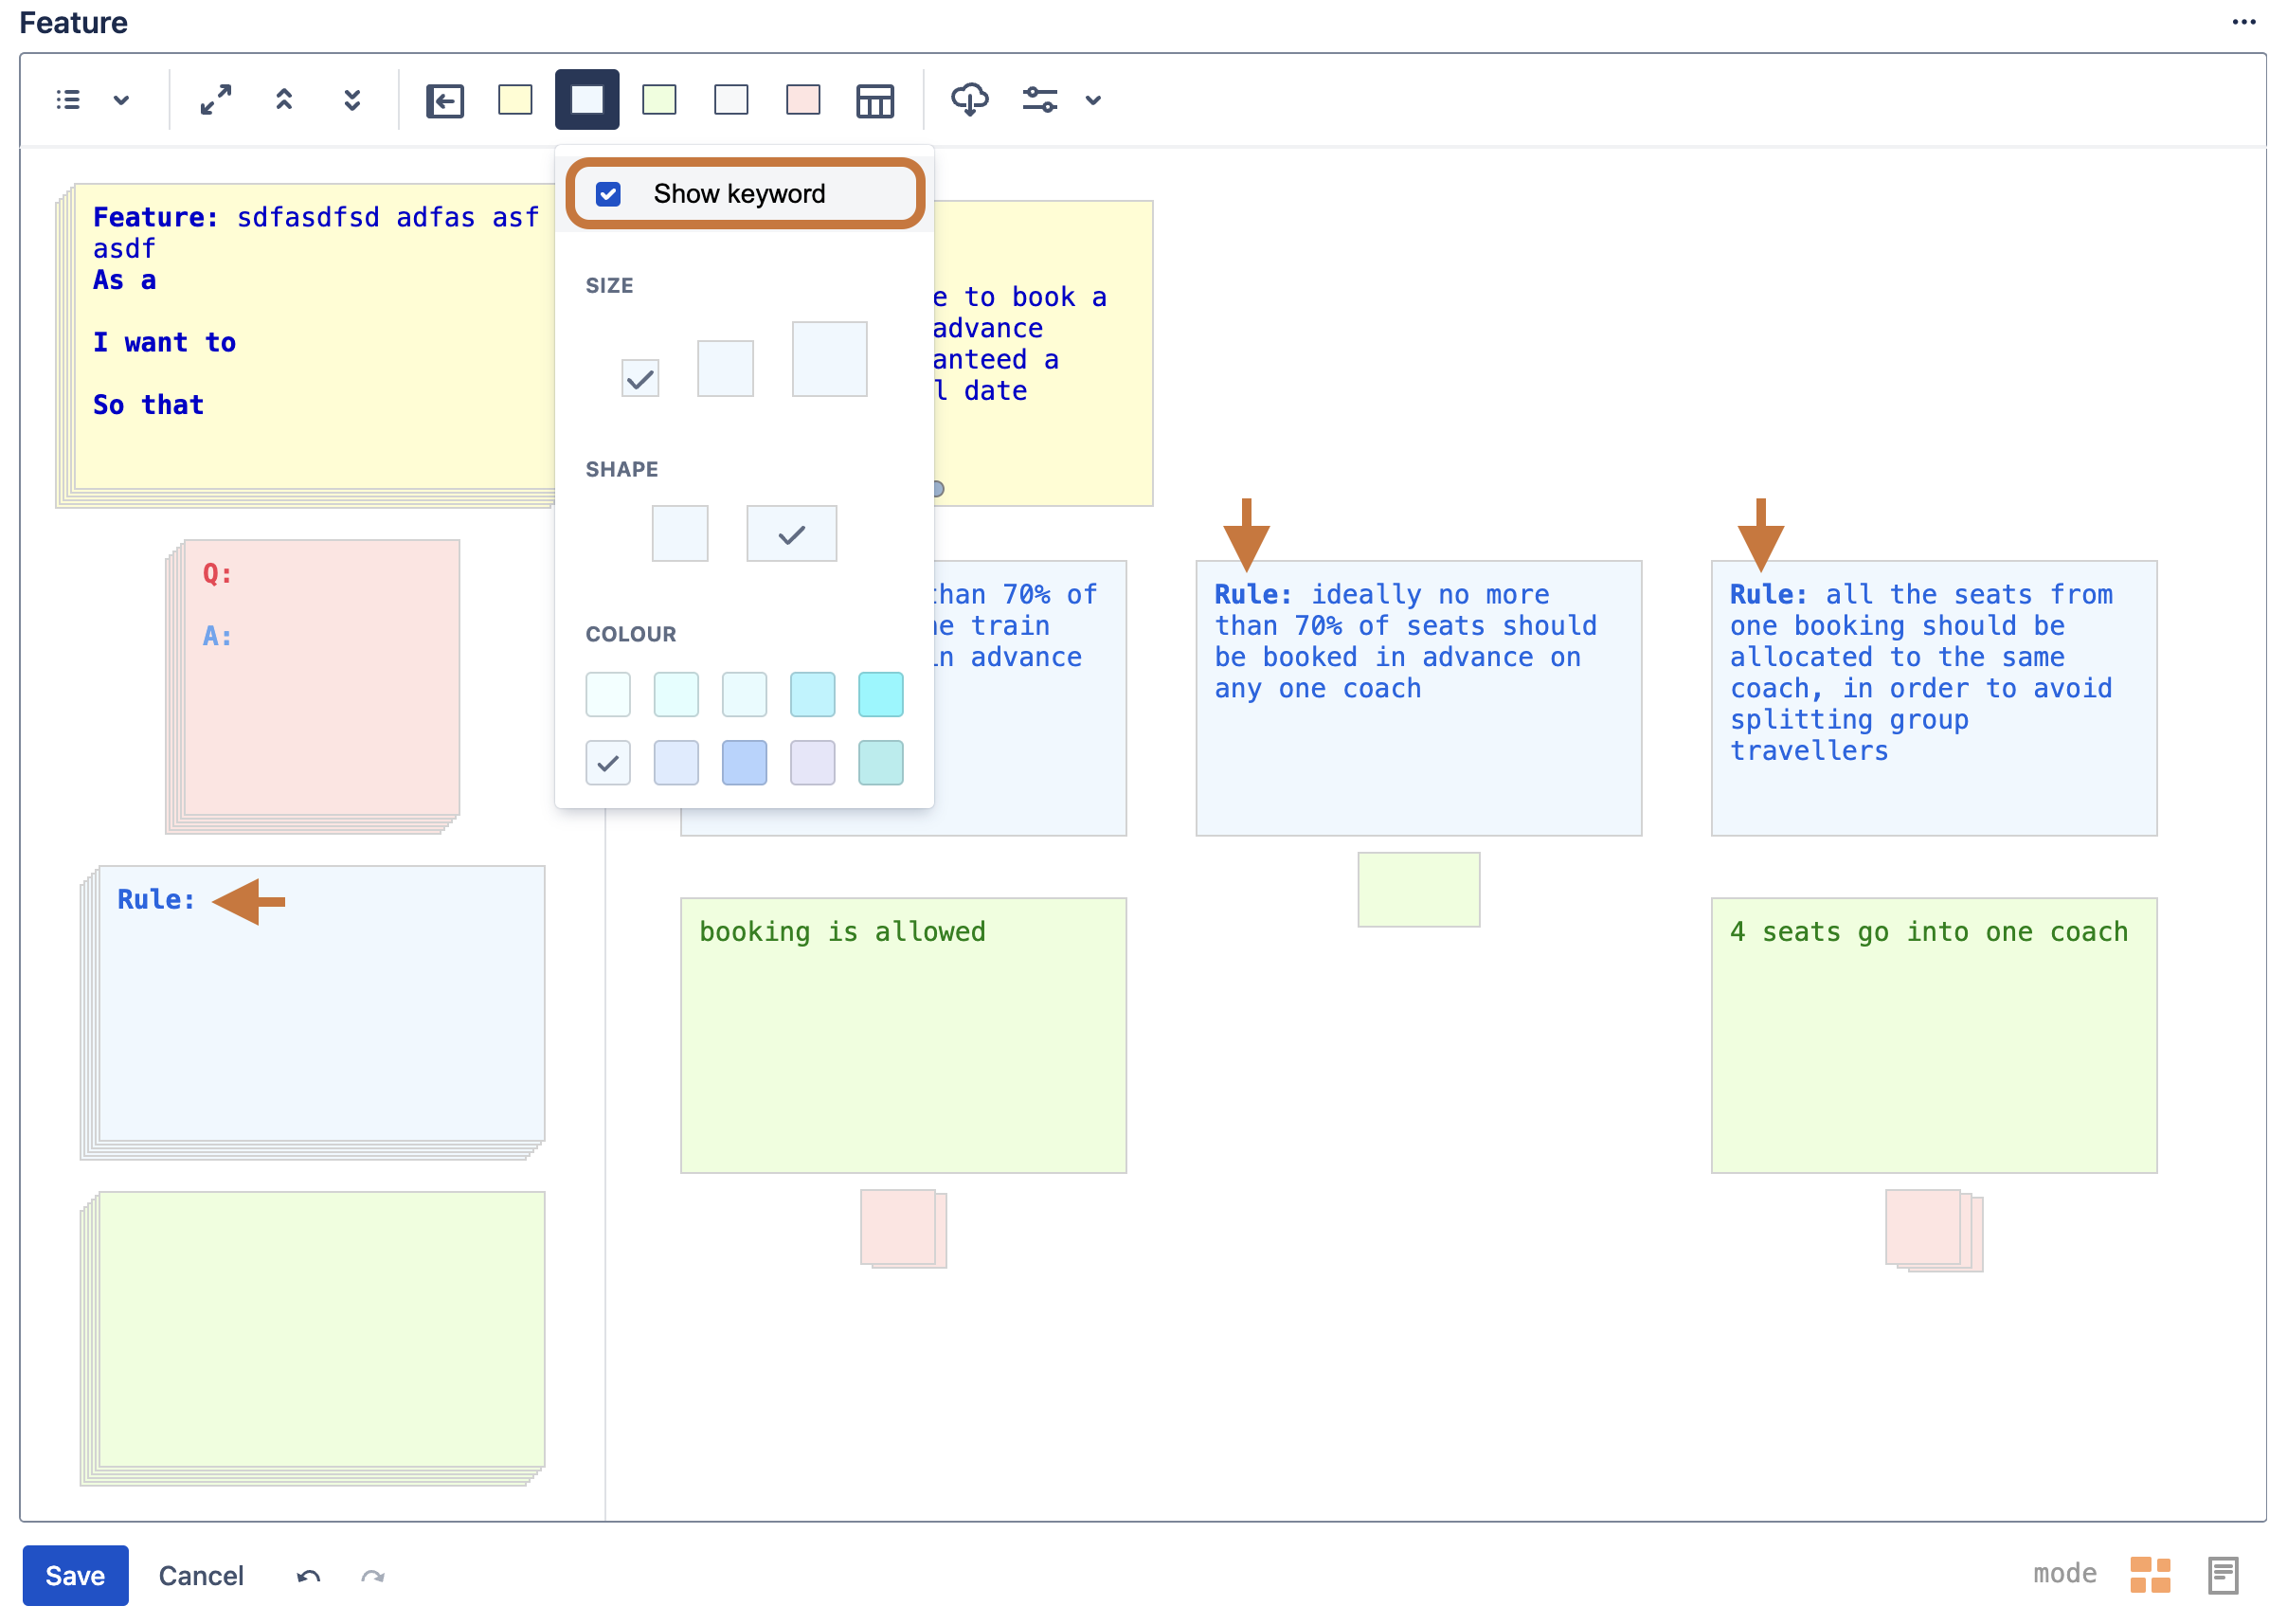The width and height of the screenshot is (2287, 1624).
Task: Click the undo arrow icon
Action: coord(308,1577)
